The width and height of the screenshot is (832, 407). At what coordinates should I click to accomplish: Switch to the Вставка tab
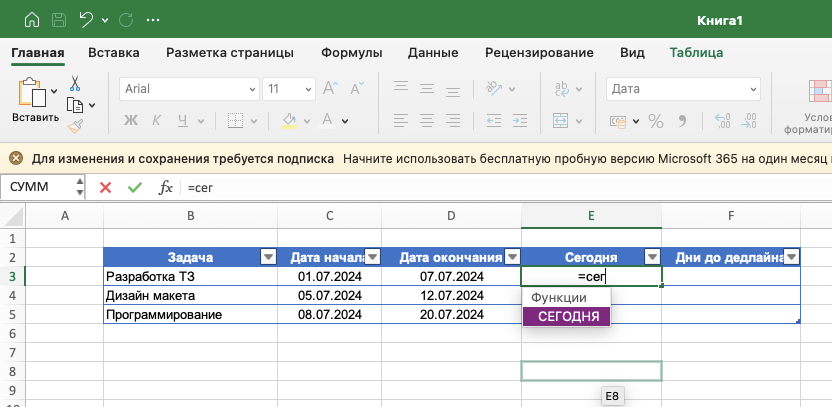pos(114,53)
